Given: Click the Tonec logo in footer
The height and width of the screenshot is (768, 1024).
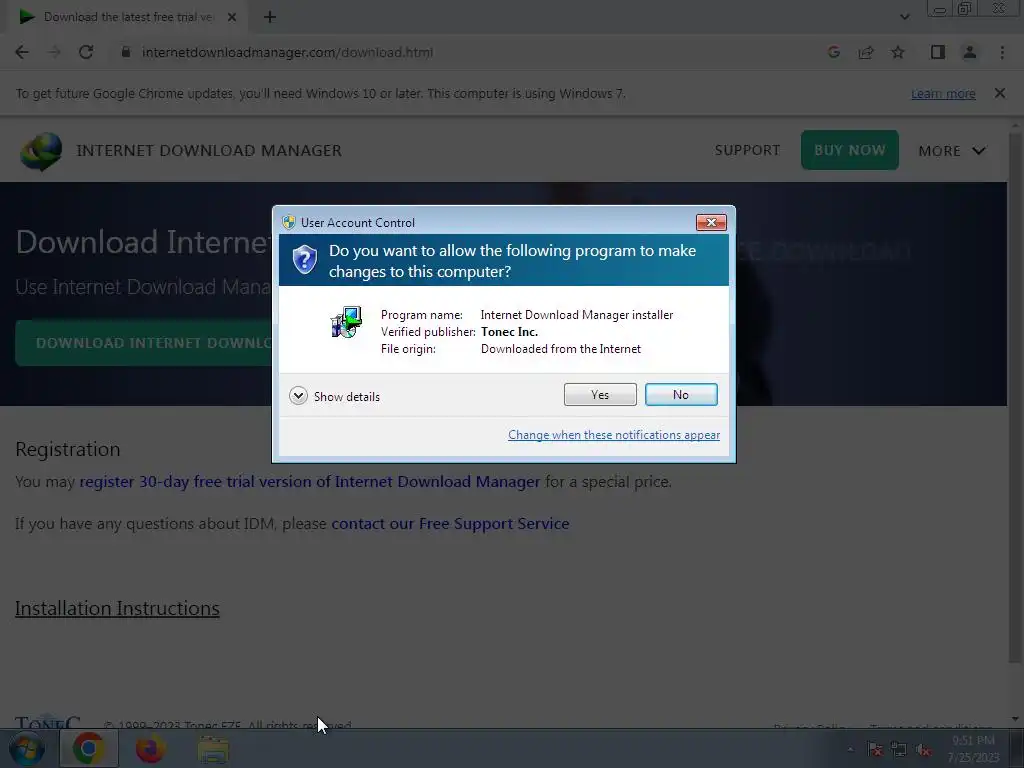Looking at the screenshot, I should [48, 721].
